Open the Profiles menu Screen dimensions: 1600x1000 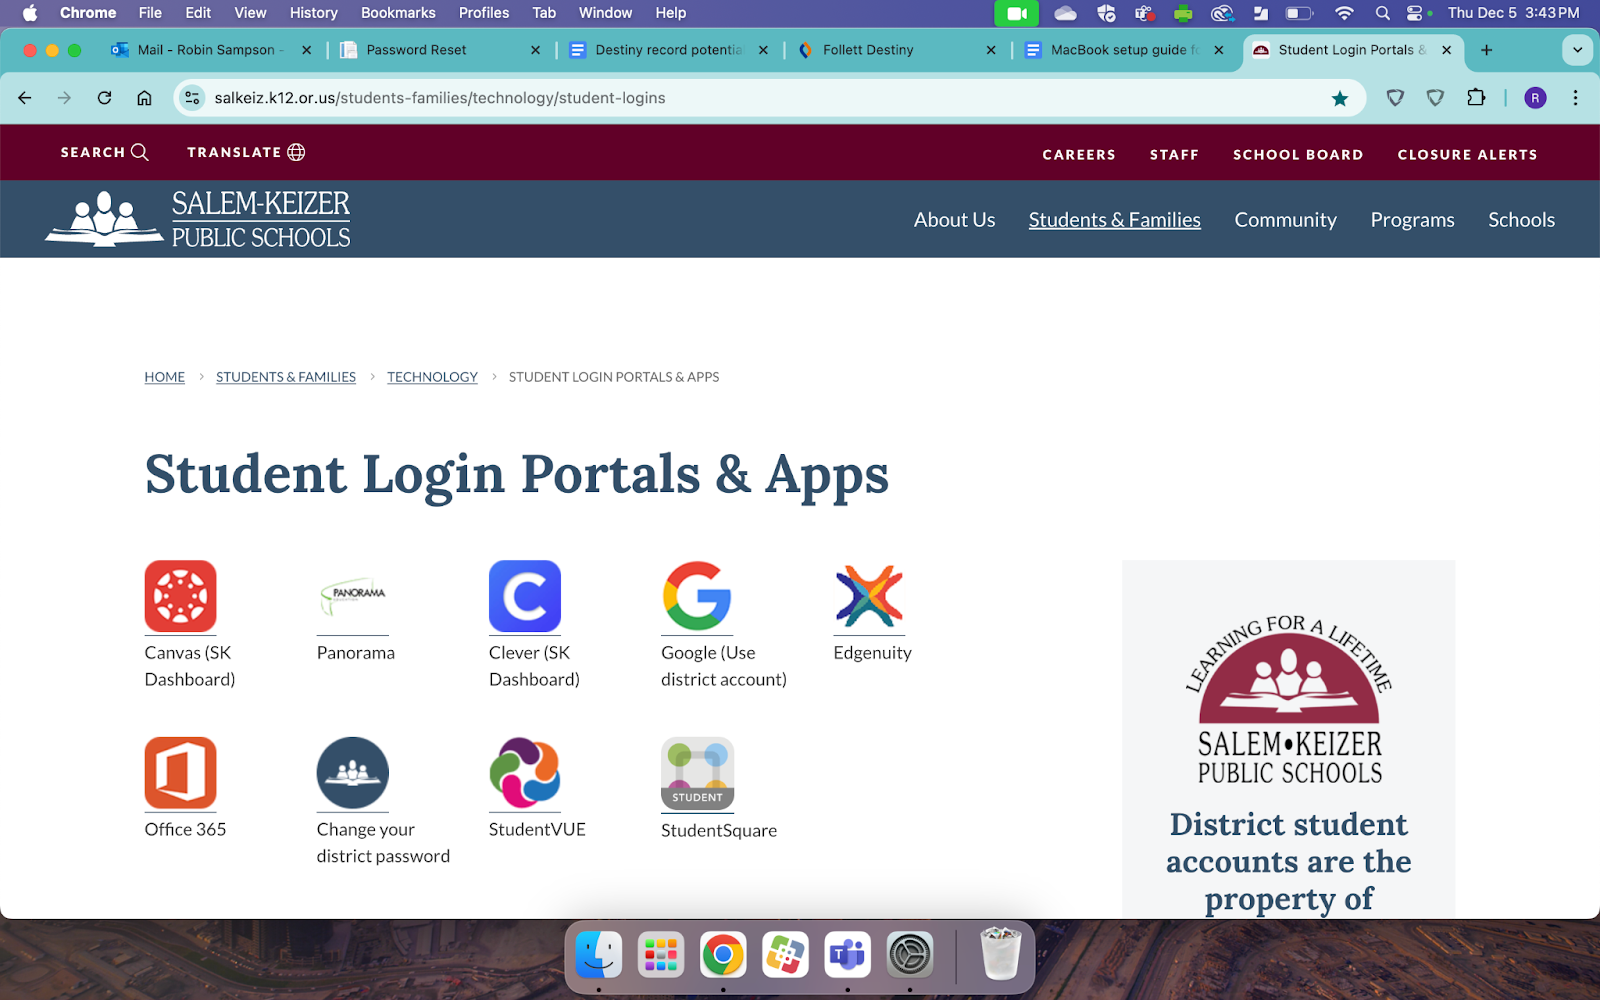click(x=484, y=13)
